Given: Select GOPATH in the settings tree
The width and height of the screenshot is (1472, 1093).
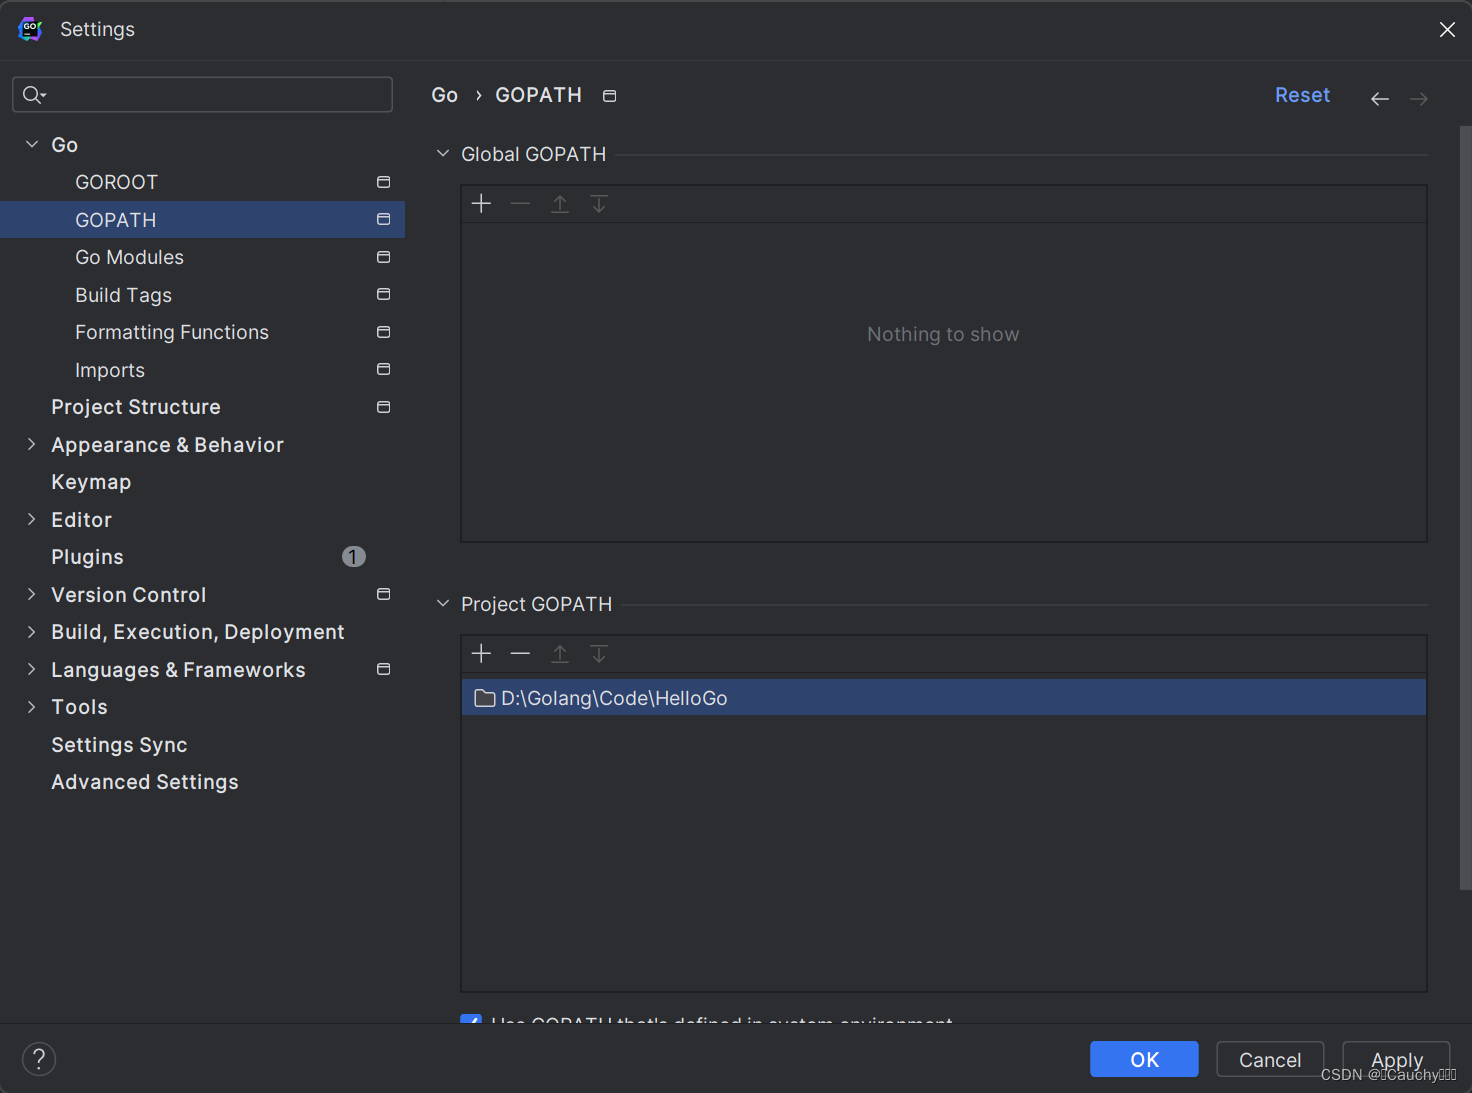Looking at the screenshot, I should tap(202, 219).
